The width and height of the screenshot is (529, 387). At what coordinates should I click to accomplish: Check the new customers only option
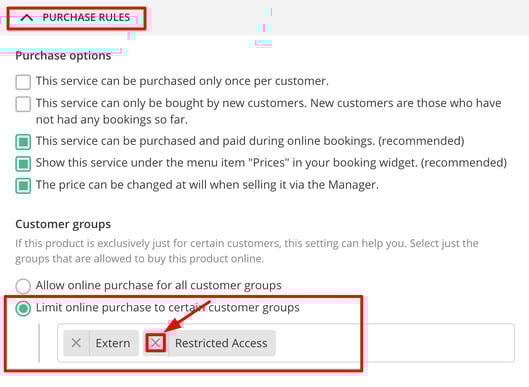[x=23, y=104]
